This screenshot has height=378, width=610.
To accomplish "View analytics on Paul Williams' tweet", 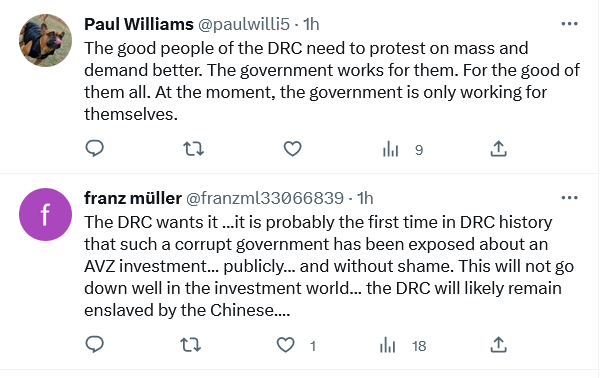I will tap(403, 149).
